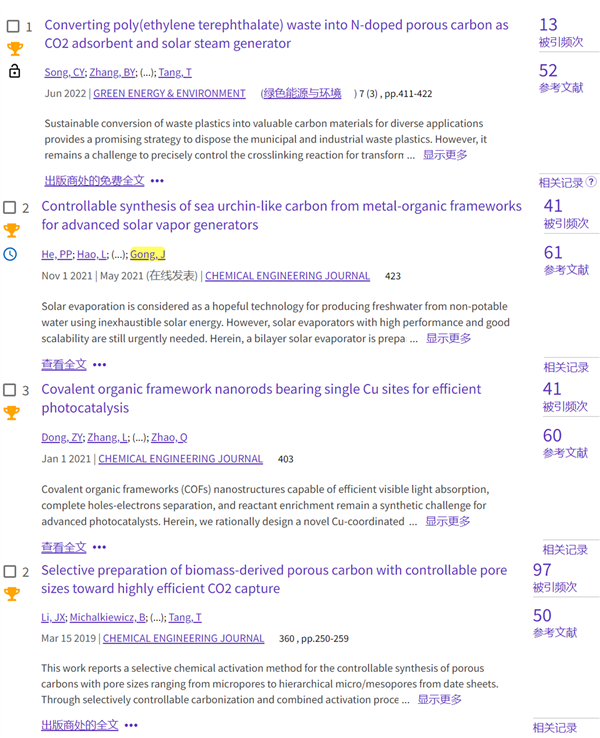Expand the first abstract with 显示更多
The image size is (600, 738).
pos(444,155)
